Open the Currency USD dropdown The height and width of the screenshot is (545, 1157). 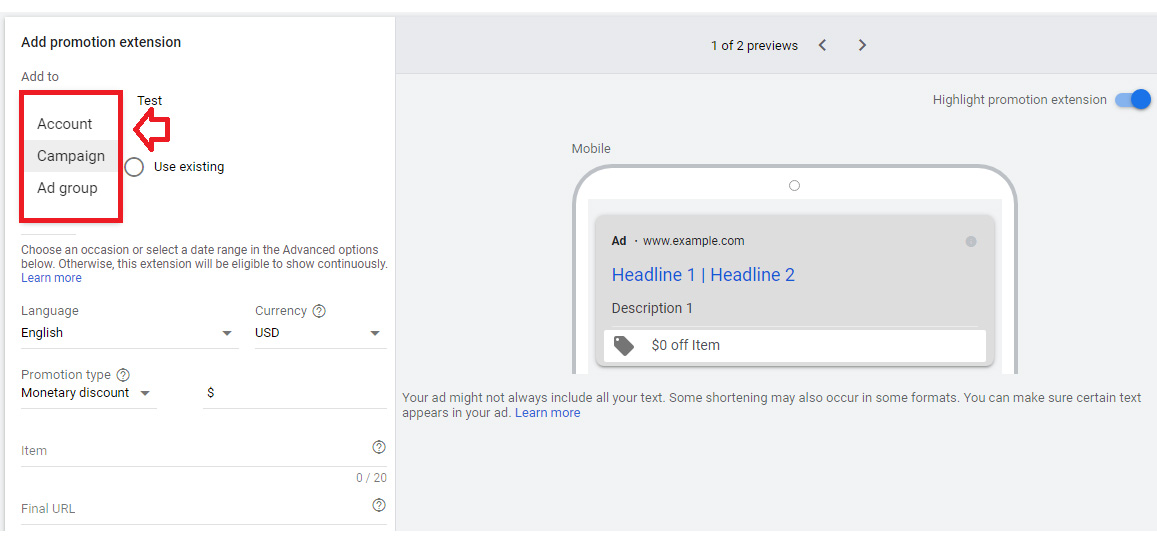click(320, 333)
